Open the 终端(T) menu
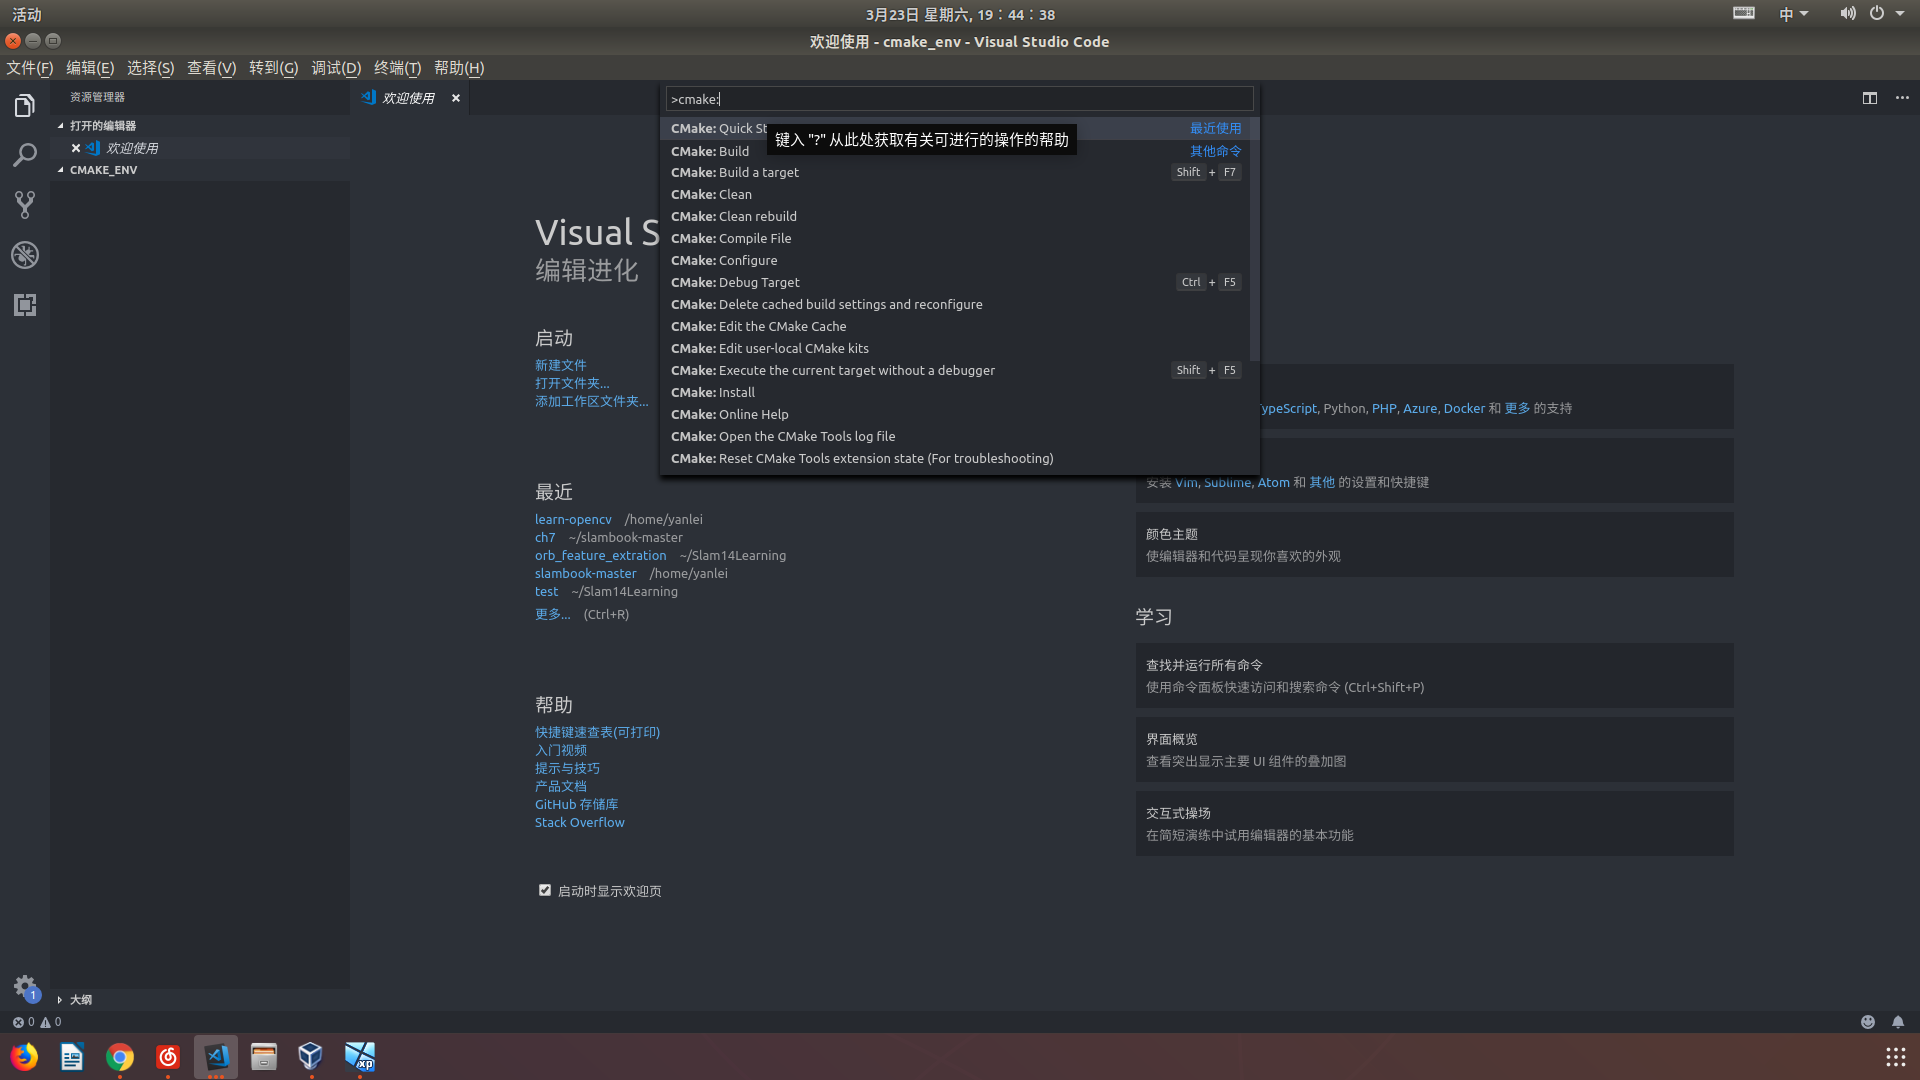 tap(397, 68)
